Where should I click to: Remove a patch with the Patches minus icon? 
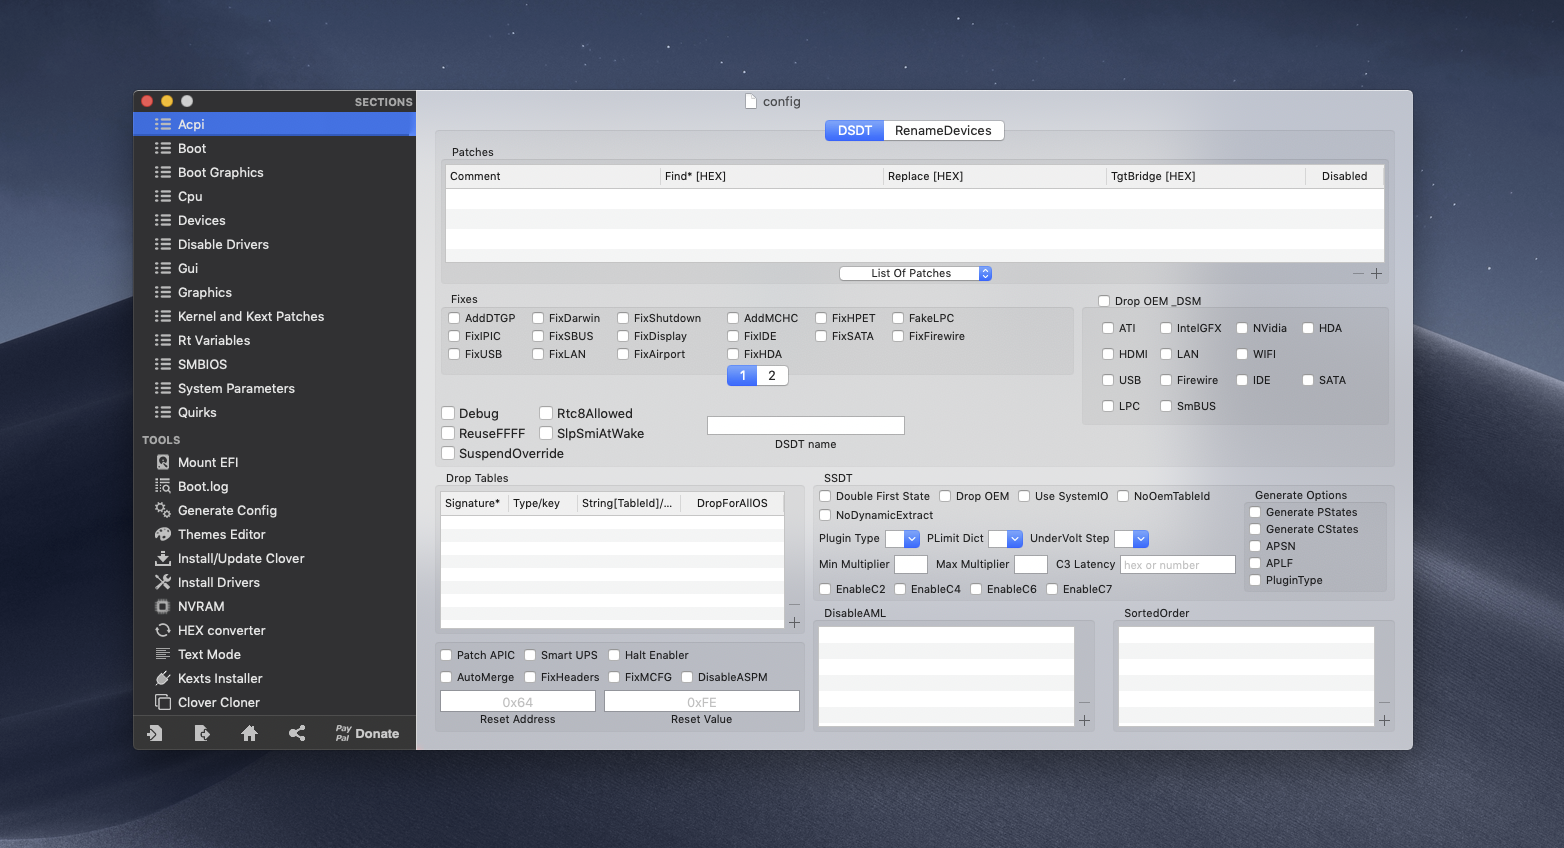[1358, 273]
